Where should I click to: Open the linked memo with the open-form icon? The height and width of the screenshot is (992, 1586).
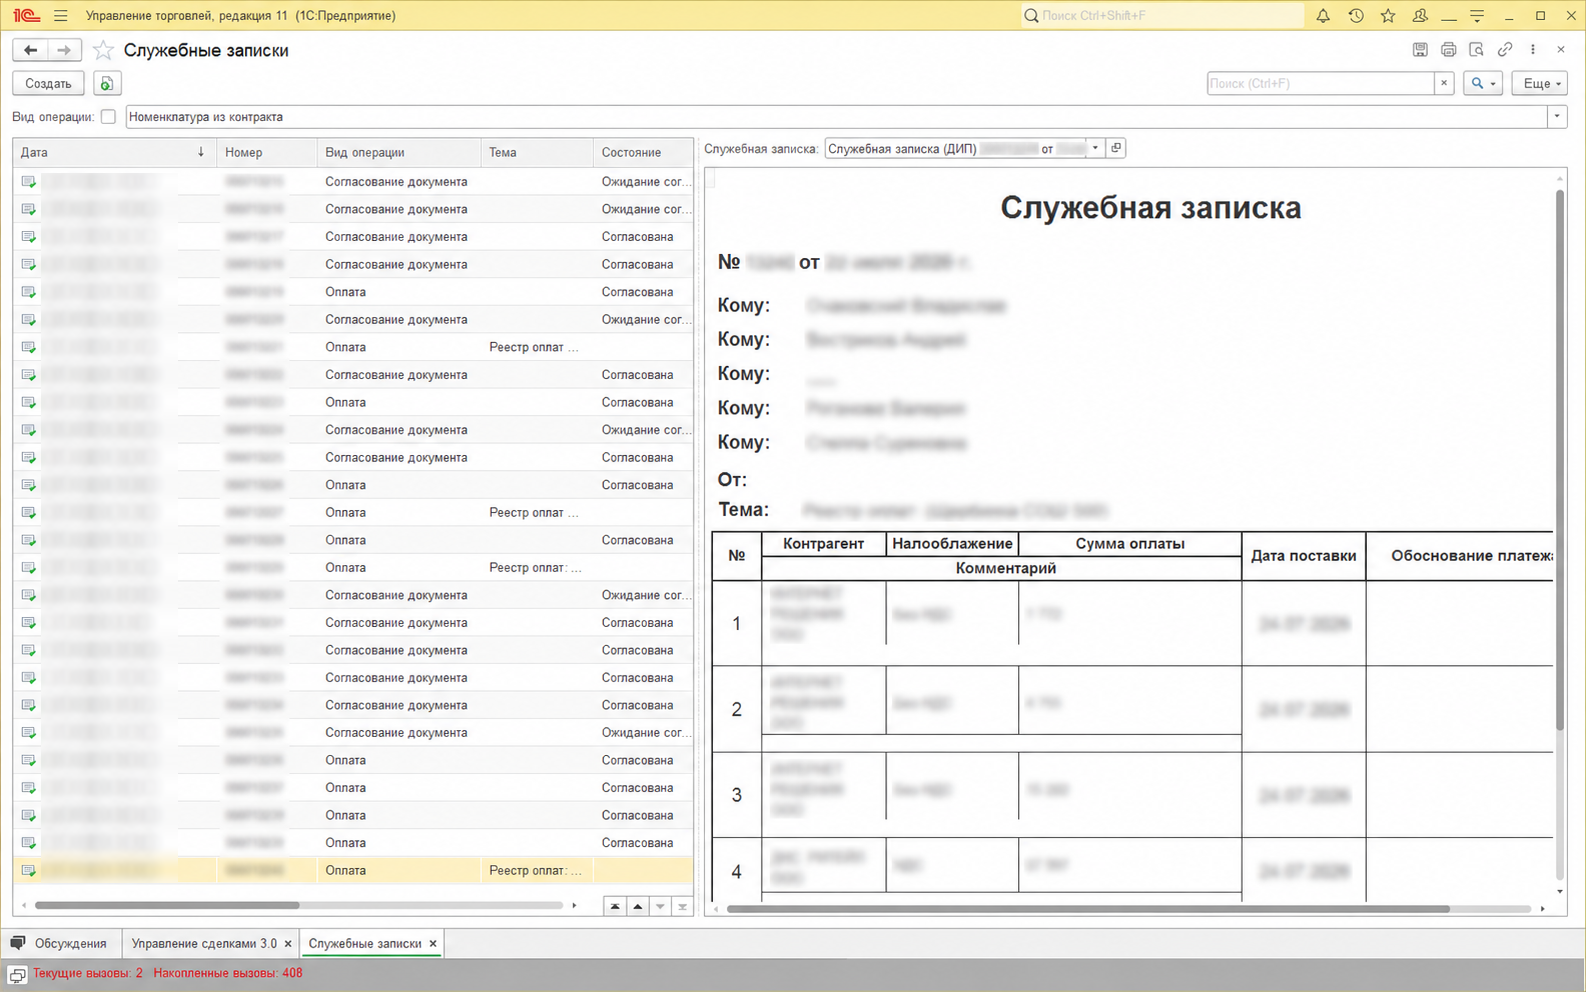[x=1116, y=148]
